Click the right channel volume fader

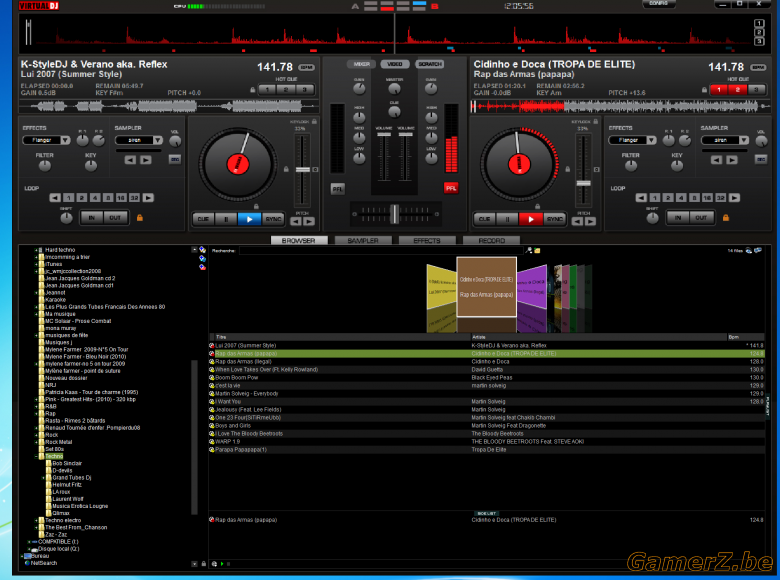pyautogui.click(x=405, y=134)
